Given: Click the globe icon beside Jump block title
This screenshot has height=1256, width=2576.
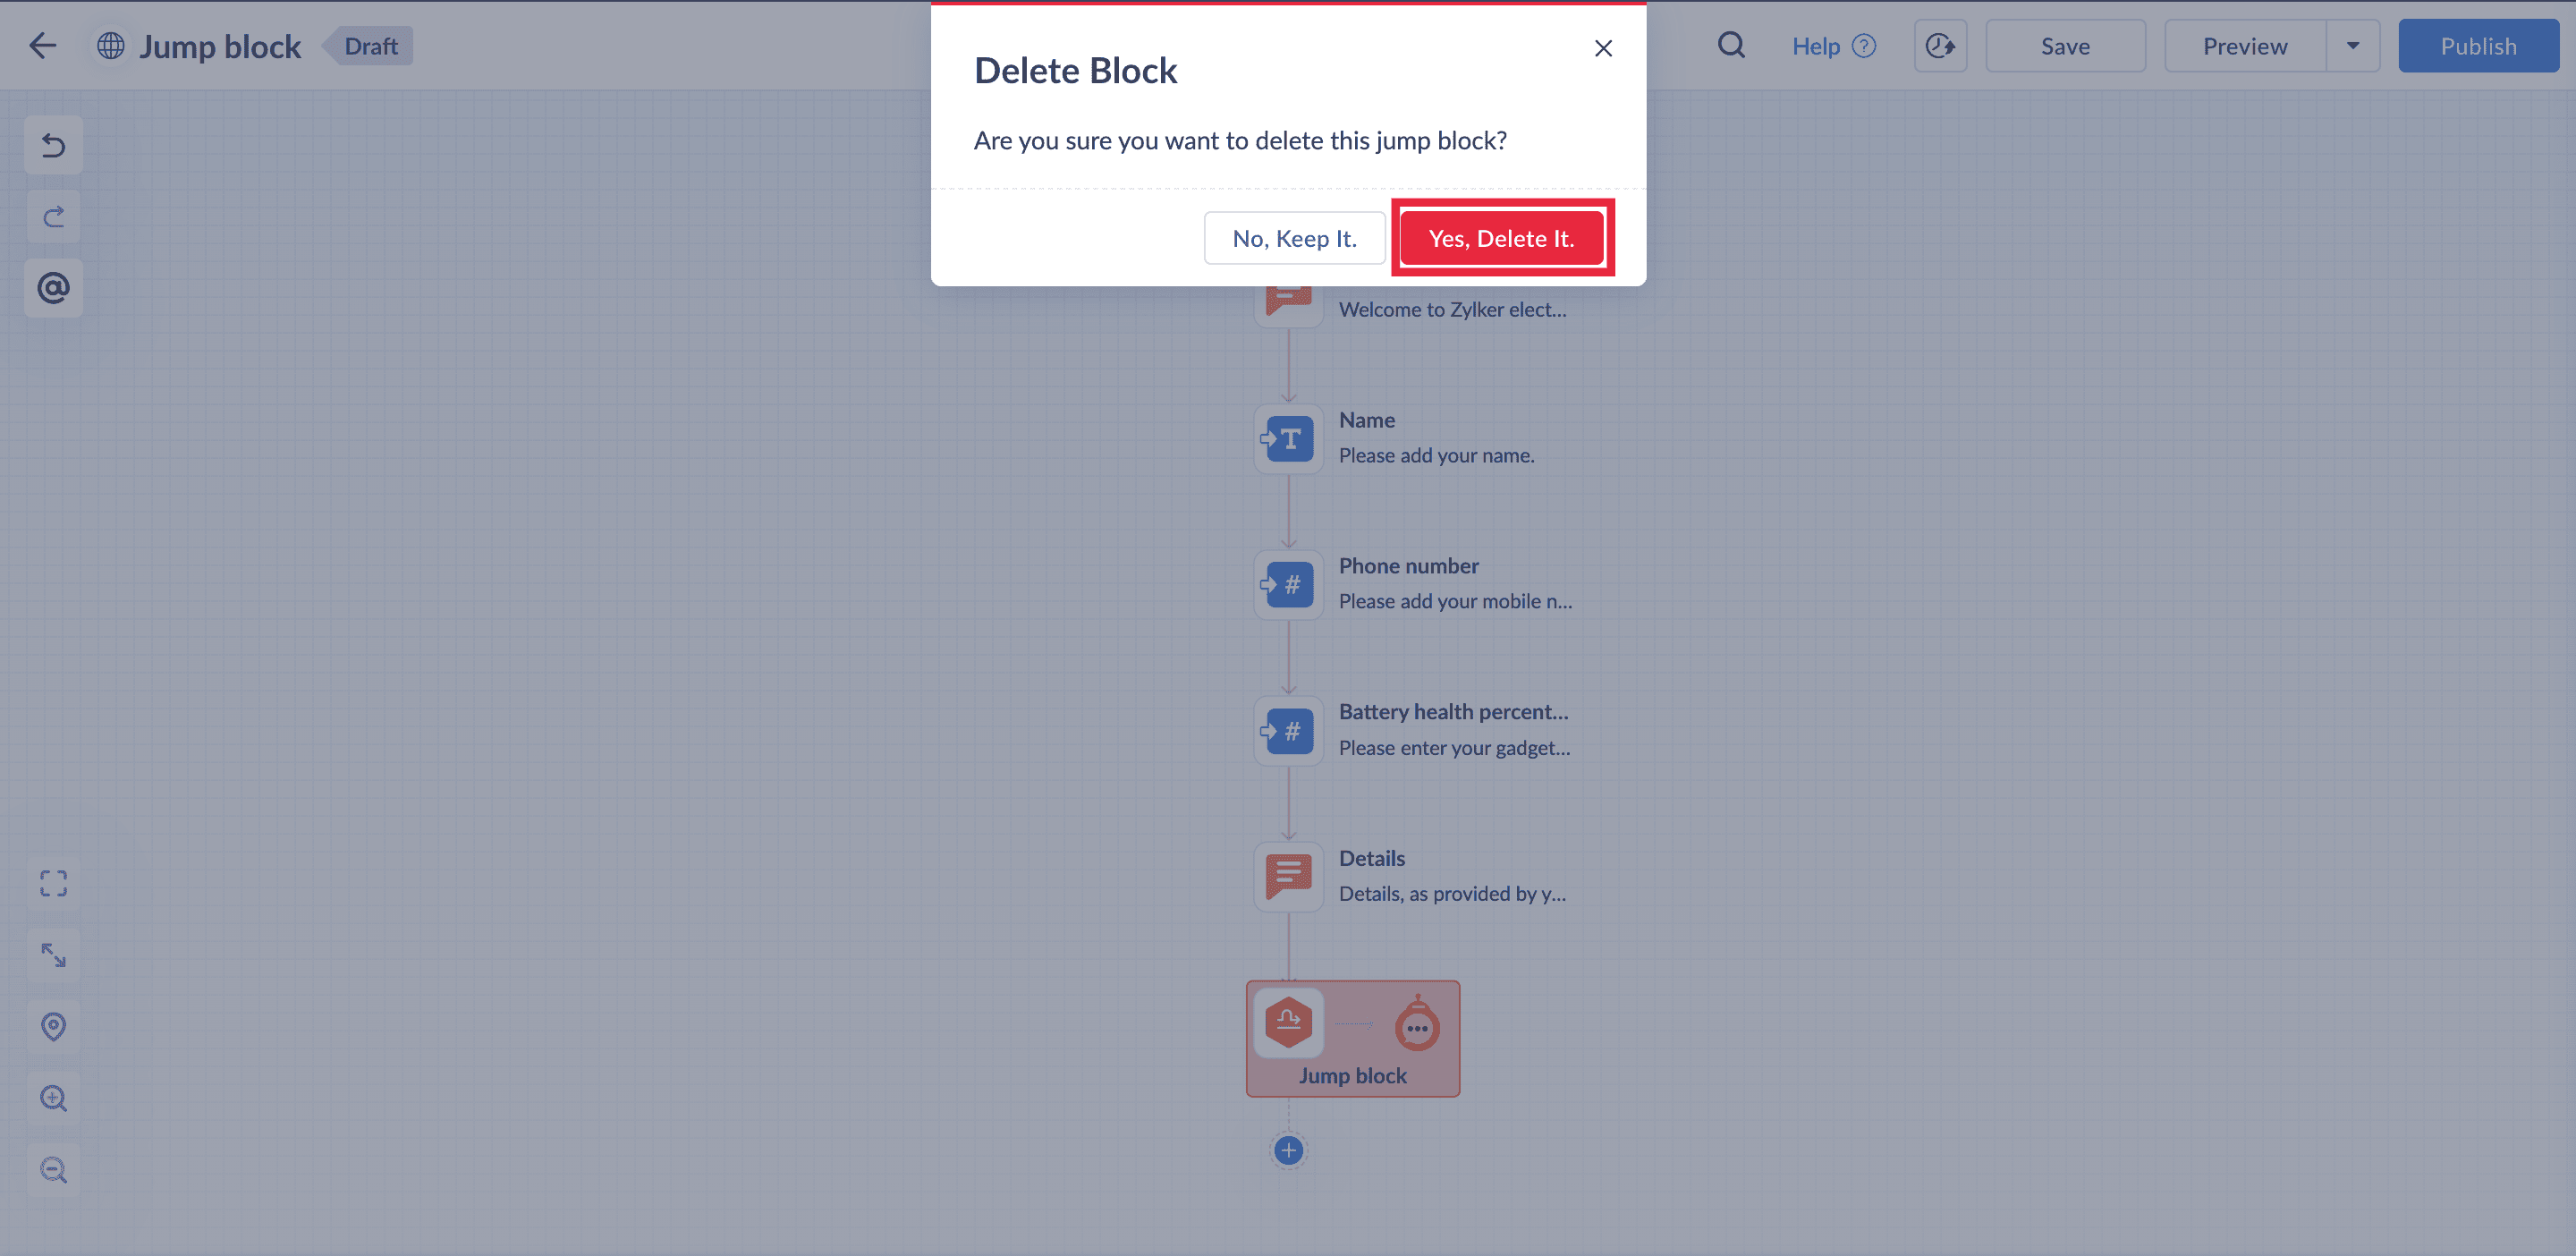Looking at the screenshot, I should (x=111, y=46).
